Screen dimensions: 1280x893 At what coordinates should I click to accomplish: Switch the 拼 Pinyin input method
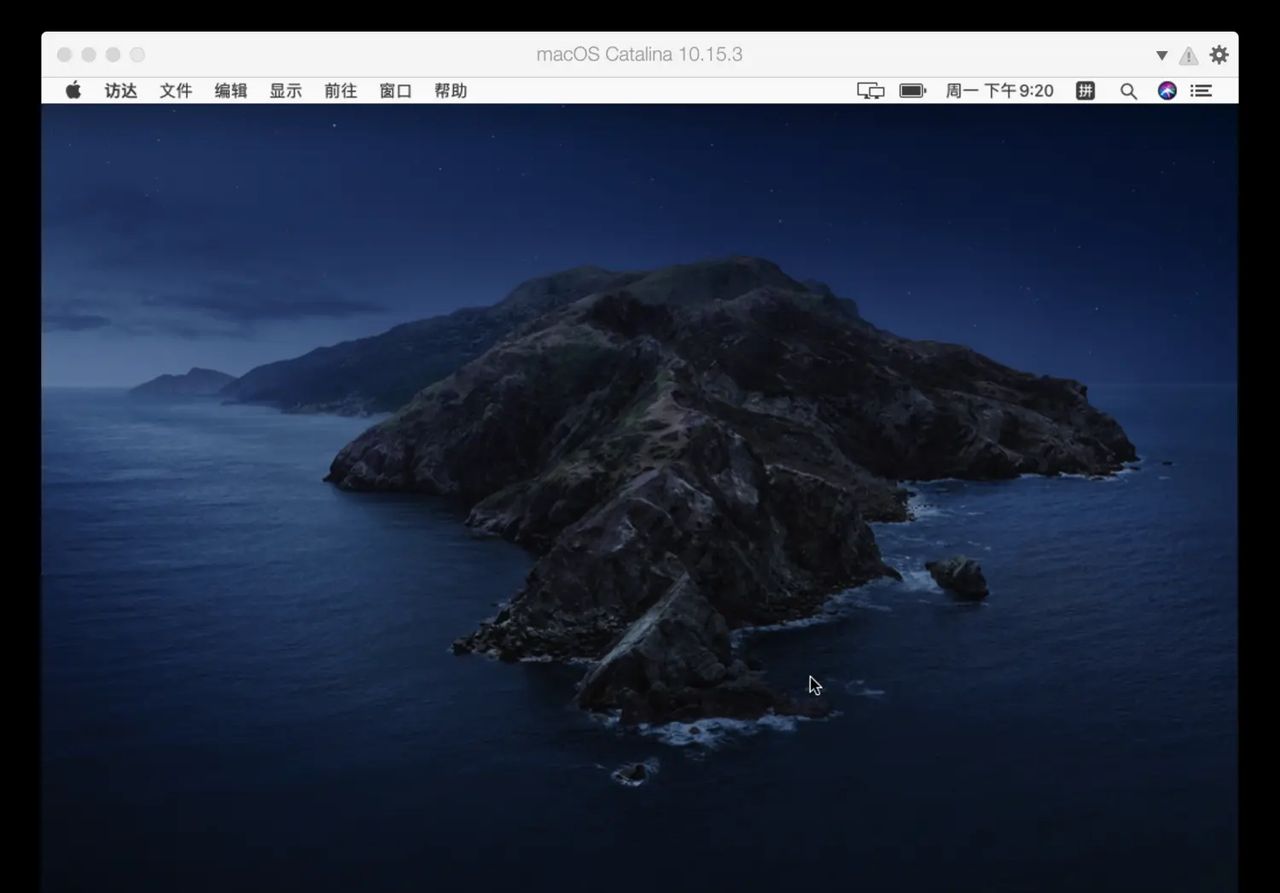point(1085,91)
